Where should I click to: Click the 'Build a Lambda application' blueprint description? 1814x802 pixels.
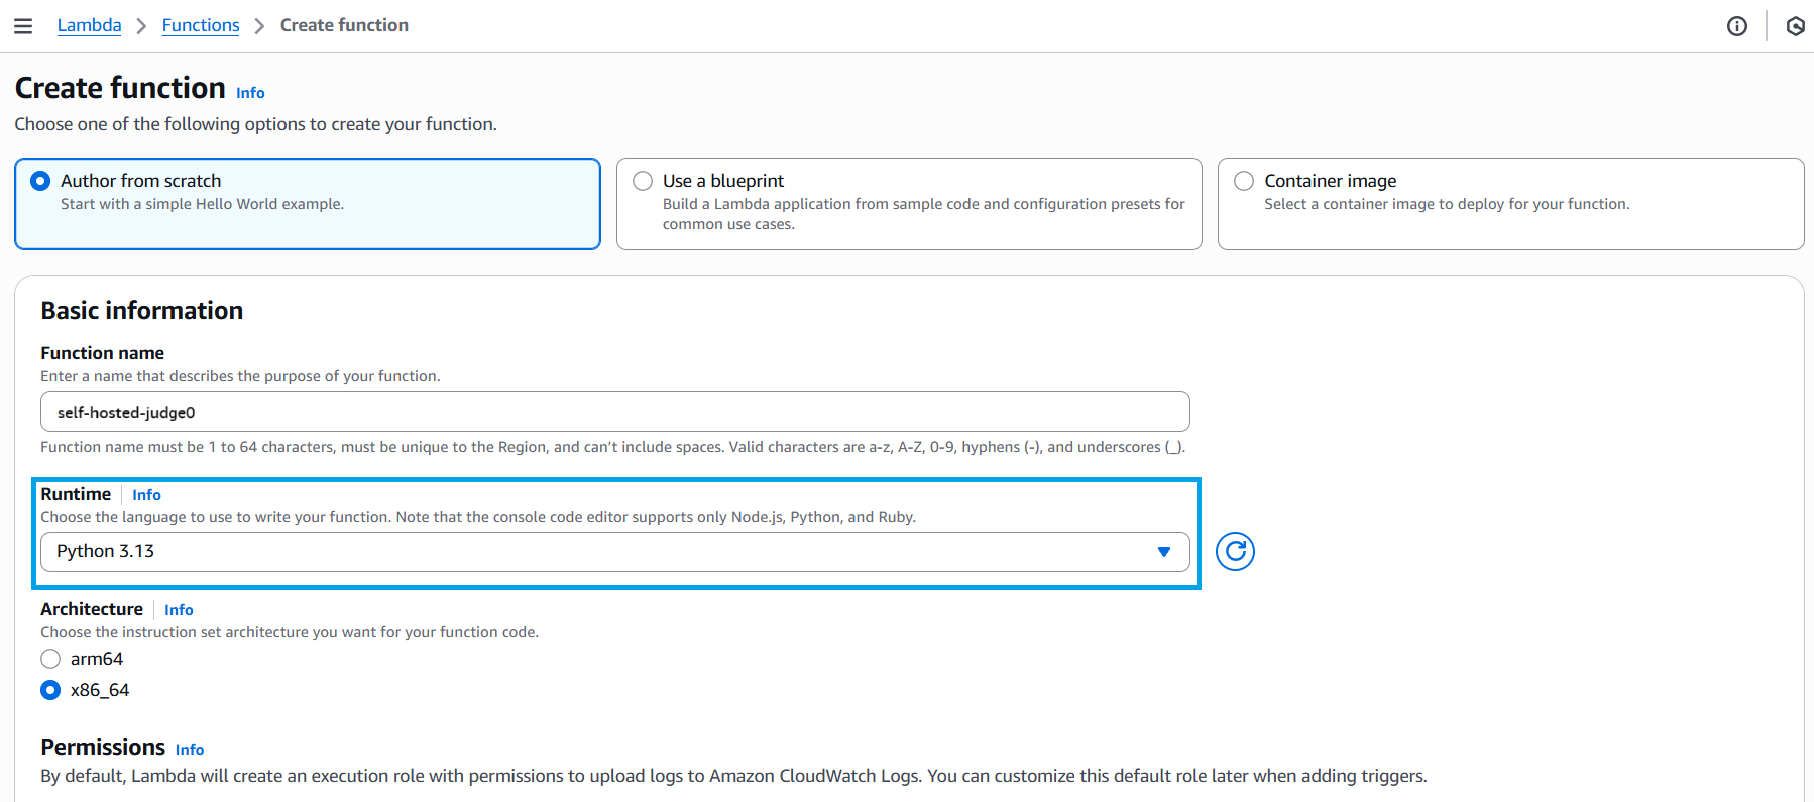[923, 214]
